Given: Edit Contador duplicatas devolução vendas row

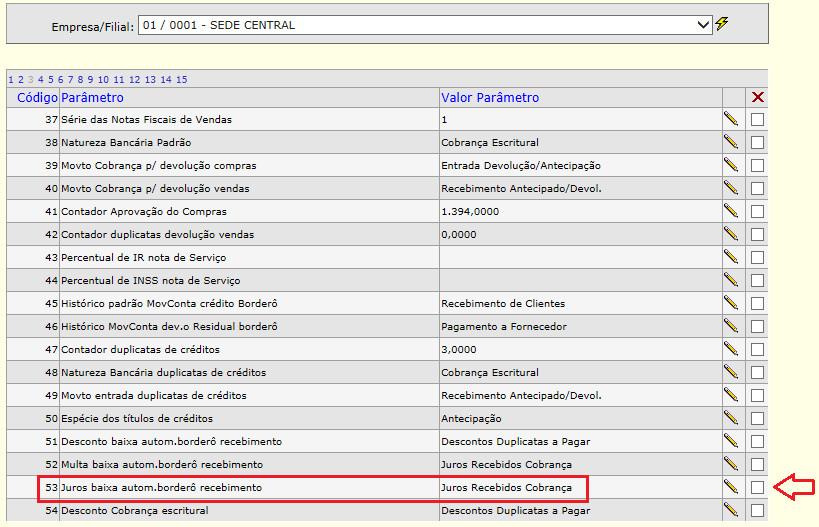Looking at the screenshot, I should pyautogui.click(x=731, y=234).
